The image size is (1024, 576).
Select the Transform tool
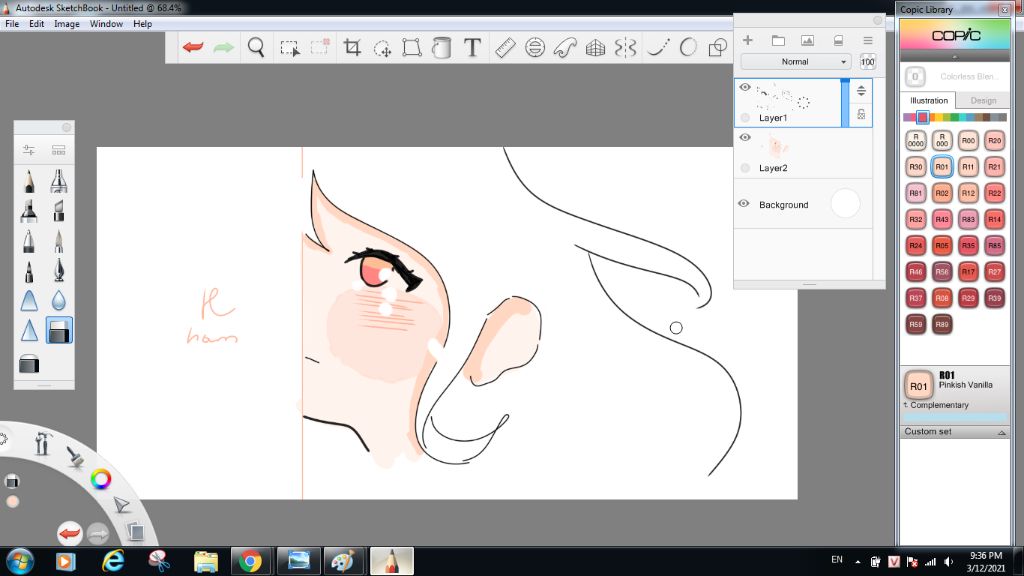pyautogui.click(x=411, y=47)
